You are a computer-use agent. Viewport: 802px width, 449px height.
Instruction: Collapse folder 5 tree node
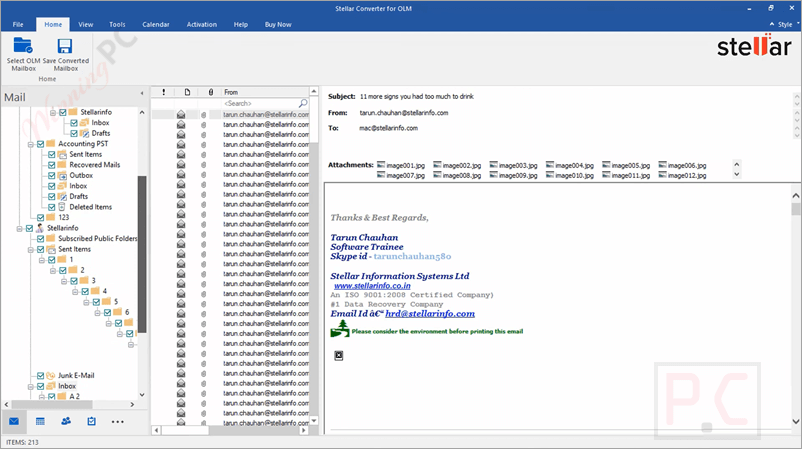86,302
